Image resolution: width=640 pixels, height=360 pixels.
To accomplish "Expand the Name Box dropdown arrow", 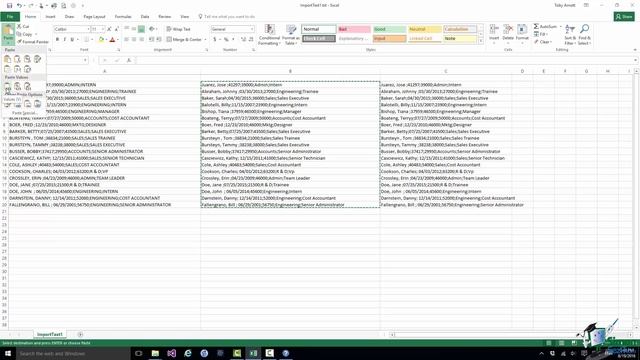I will pyautogui.click(x=85, y=60).
